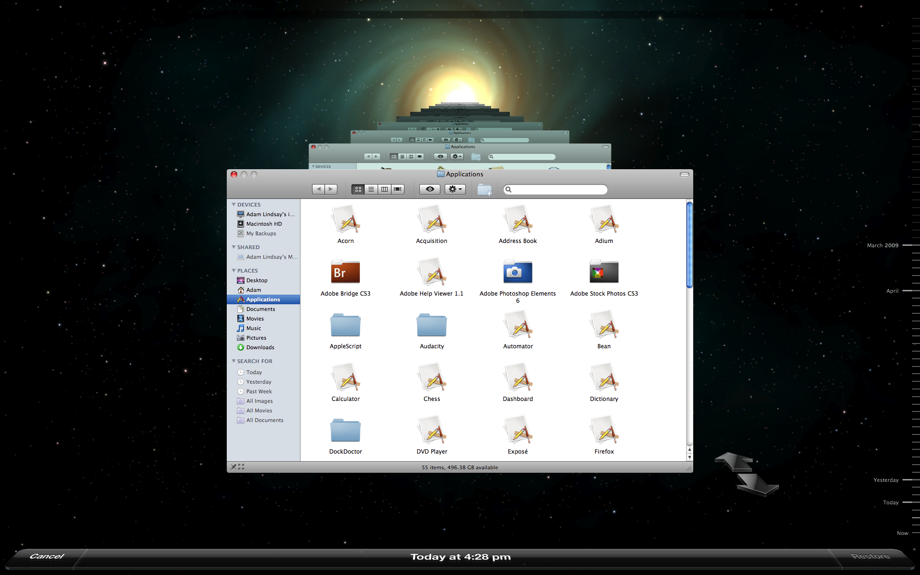
Task: Select Adobe Photoshop Elements 6 icon
Action: [518, 272]
